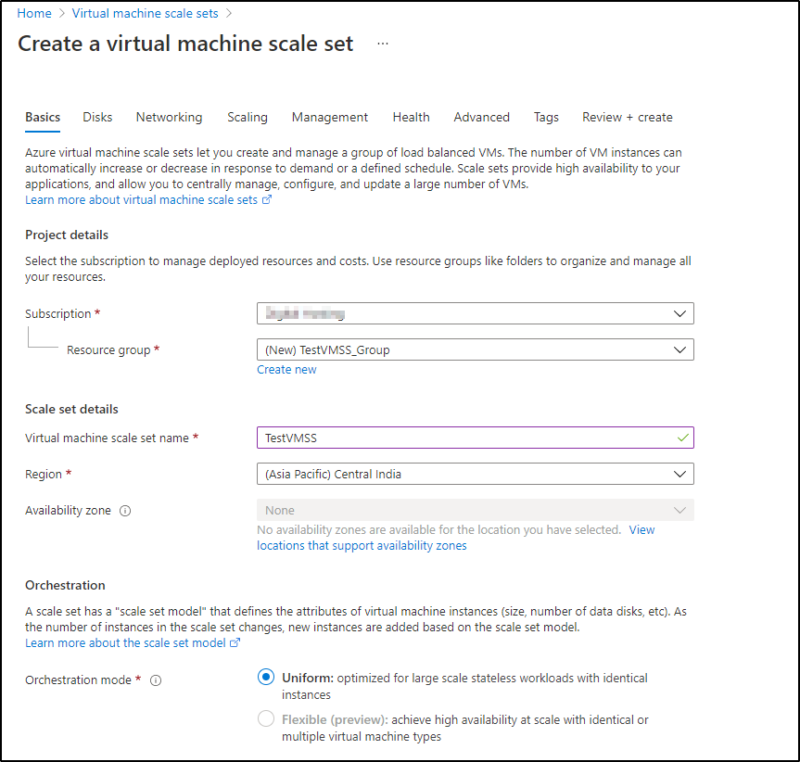Go to the Review + create tab
Screen dimensions: 800x762
click(627, 117)
